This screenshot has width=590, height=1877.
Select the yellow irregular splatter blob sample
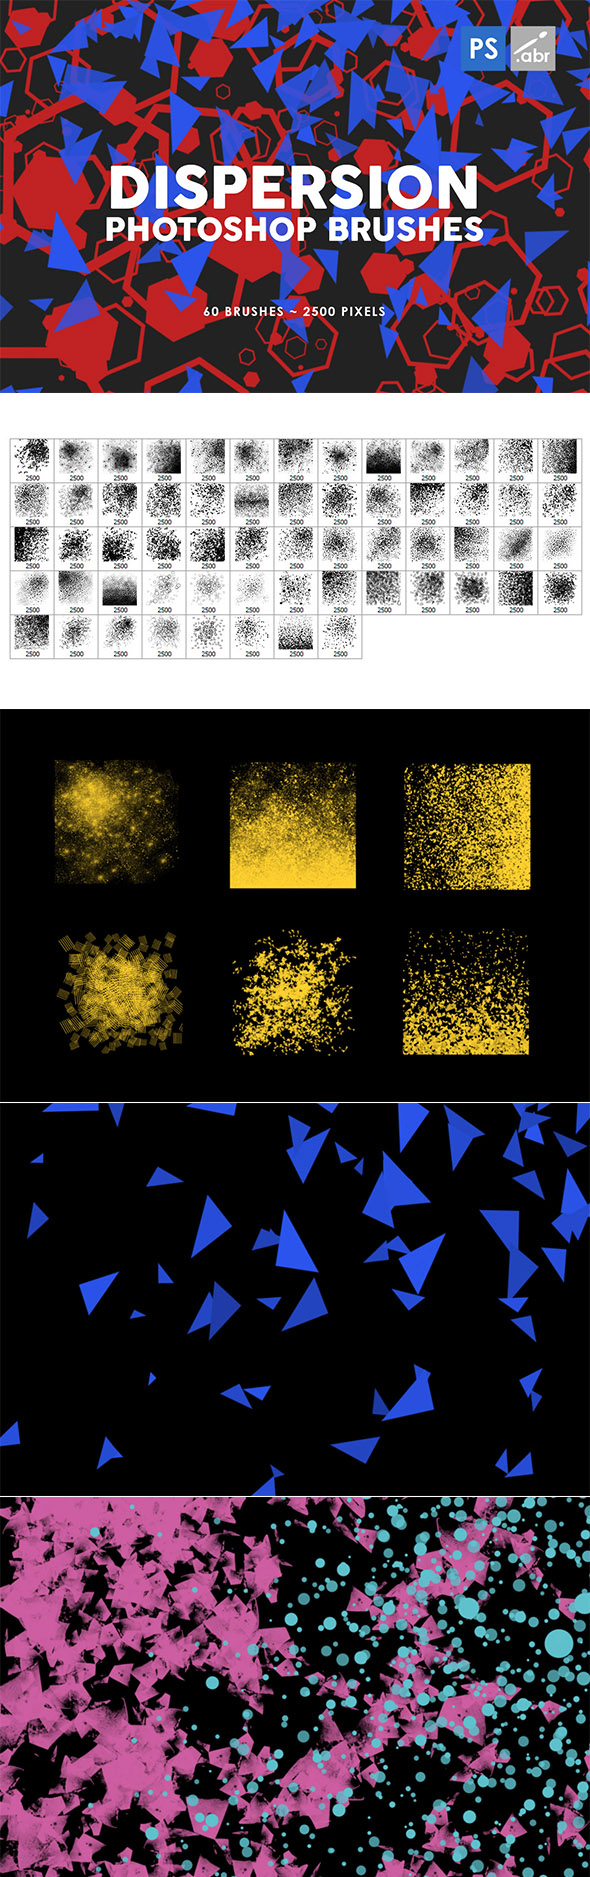(293, 990)
